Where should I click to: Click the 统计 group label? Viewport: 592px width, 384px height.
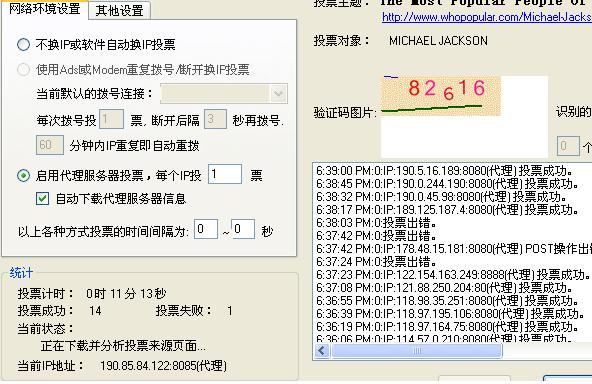[21, 273]
